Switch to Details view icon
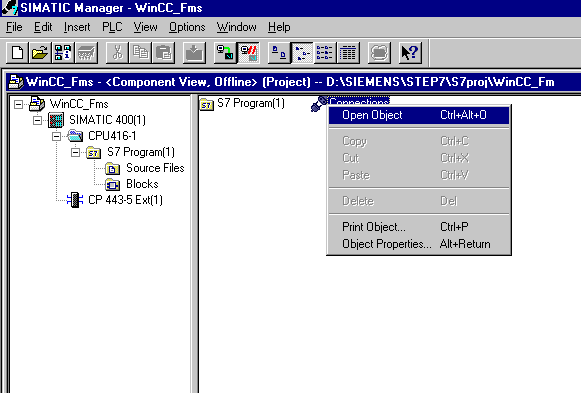The image size is (581, 393). [348, 53]
